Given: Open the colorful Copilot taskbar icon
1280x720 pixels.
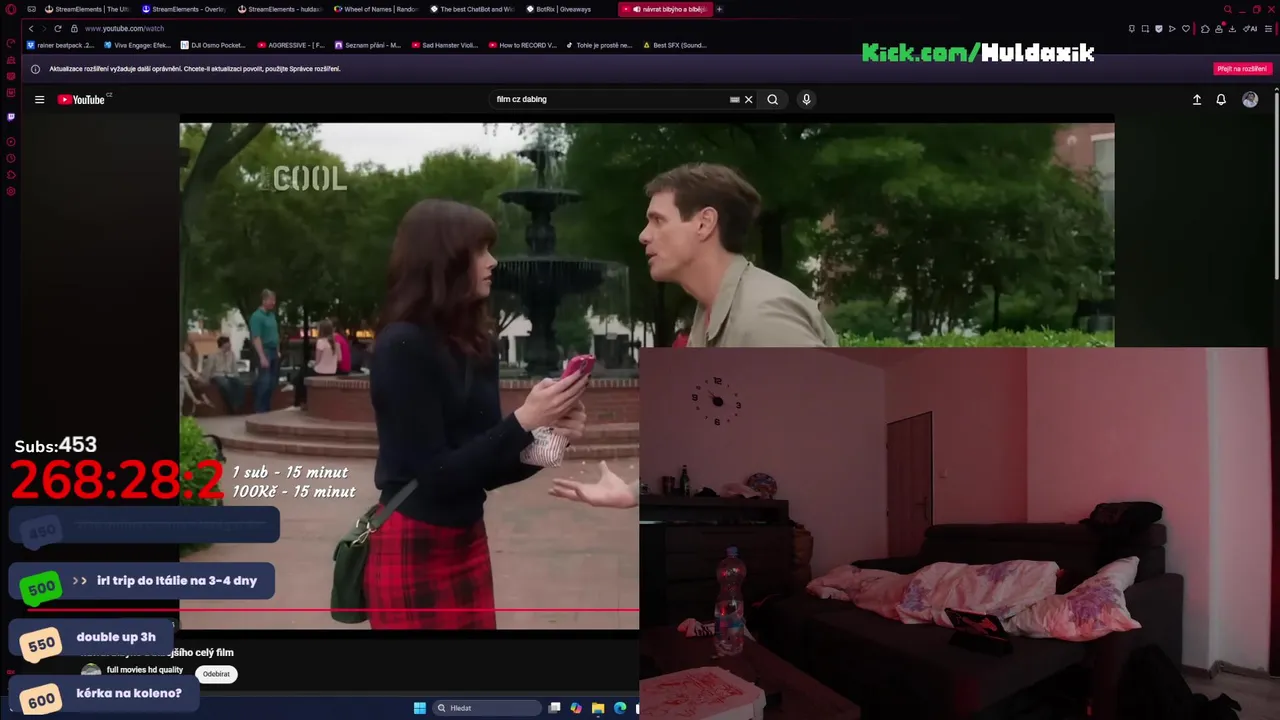Looking at the screenshot, I should coord(576,708).
